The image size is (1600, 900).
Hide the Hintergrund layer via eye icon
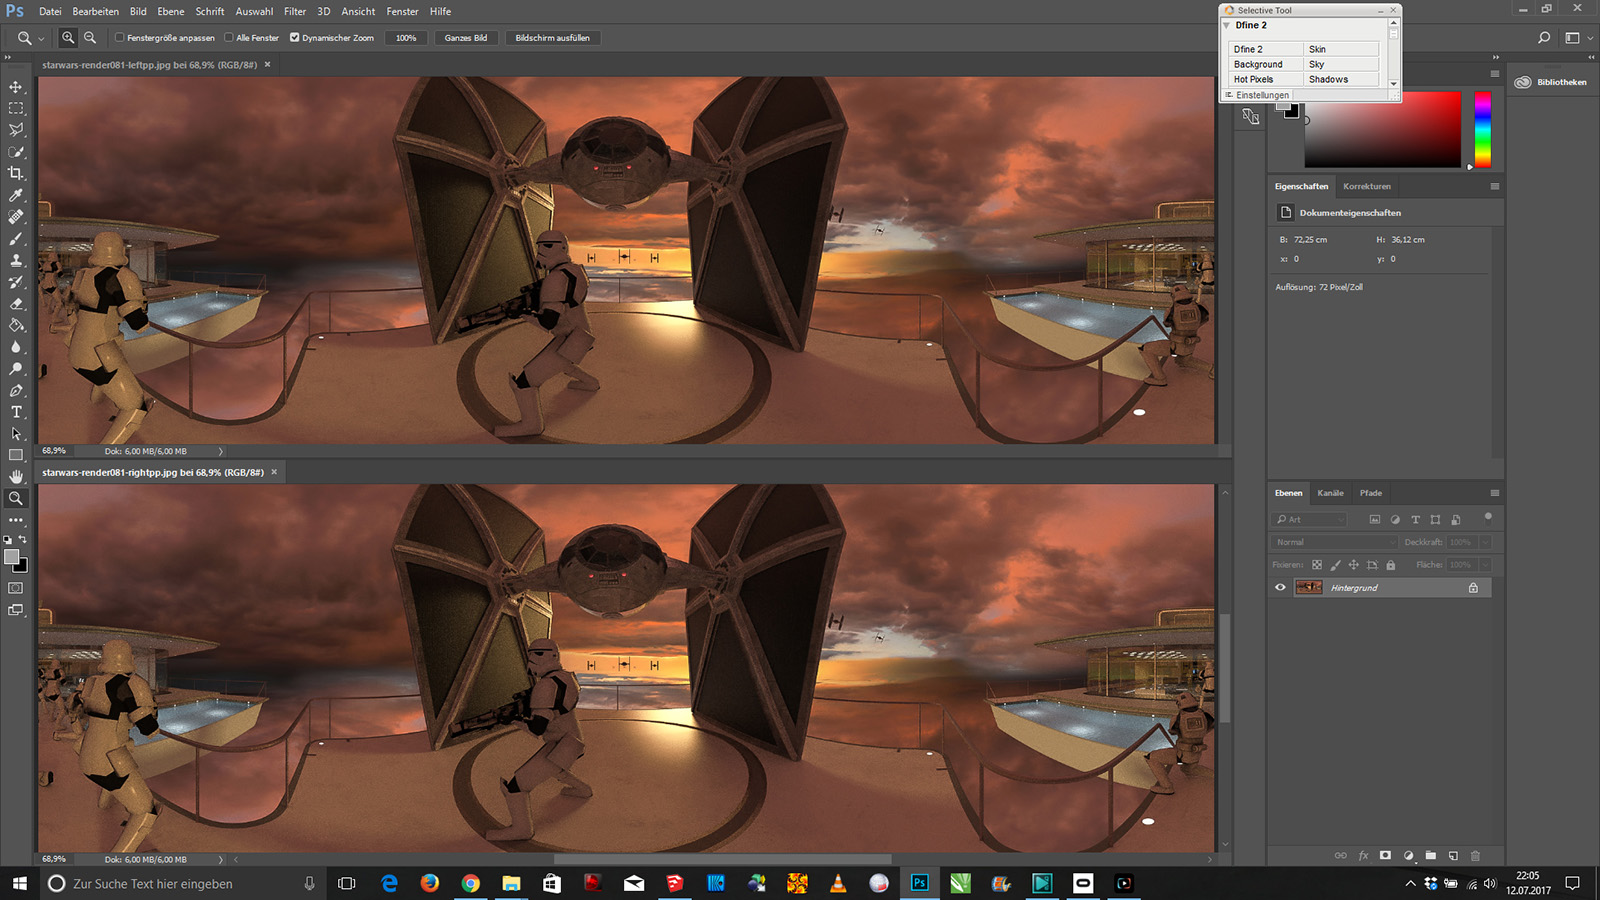[1280, 588]
